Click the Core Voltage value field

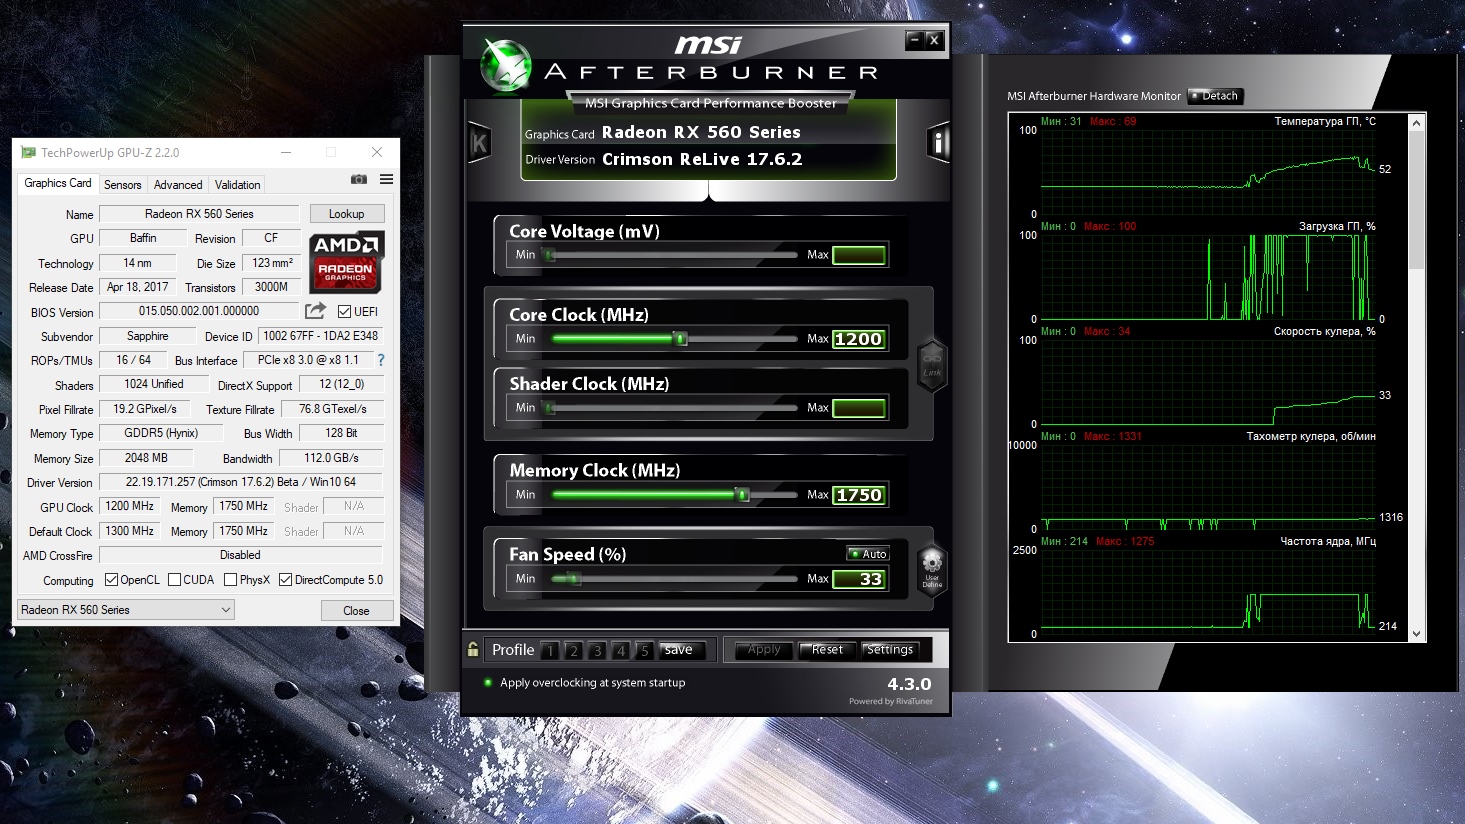(x=859, y=255)
